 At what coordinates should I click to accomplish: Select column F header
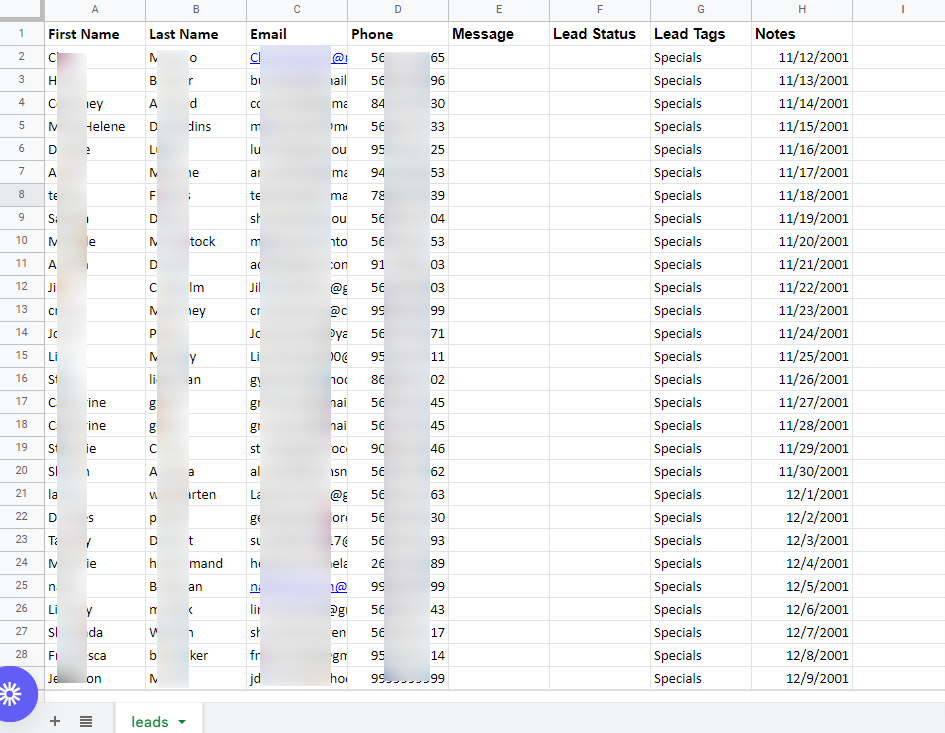coord(600,9)
